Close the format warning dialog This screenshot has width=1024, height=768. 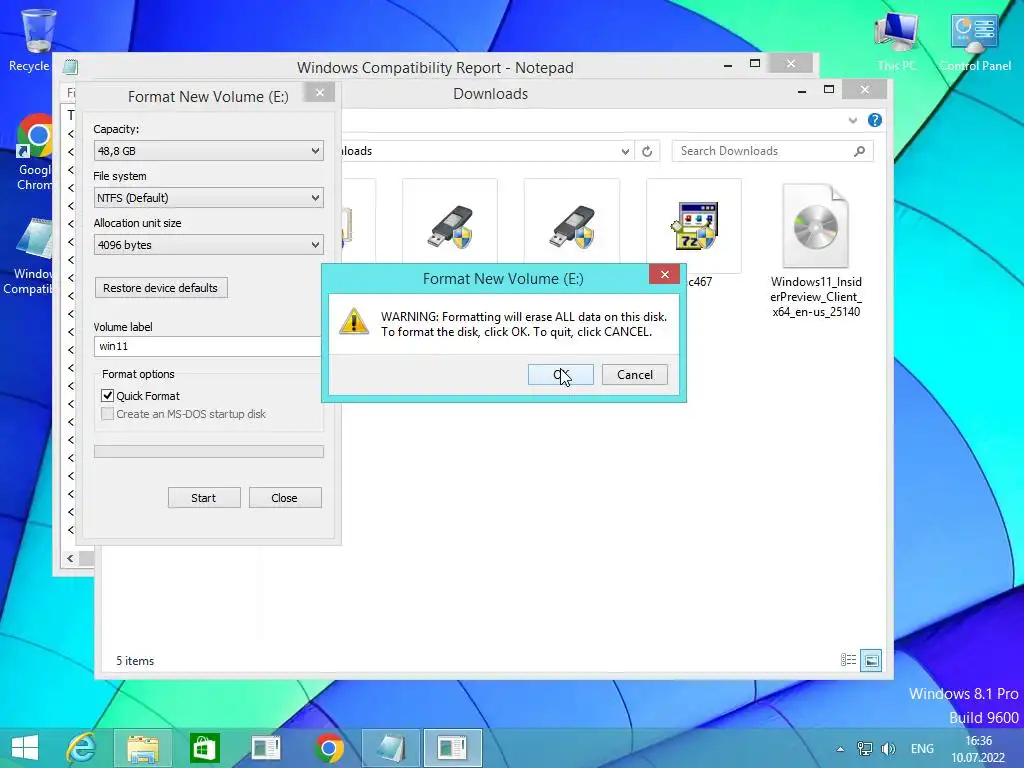click(x=664, y=274)
